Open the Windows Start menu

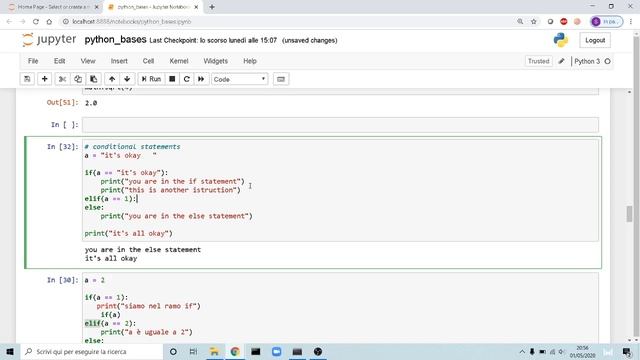click(10, 351)
